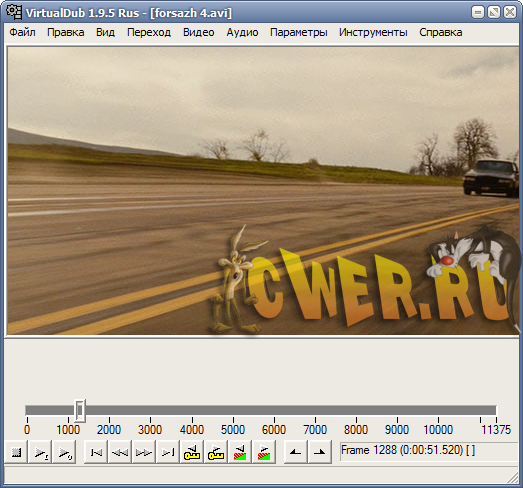Jump to previous scene change
The height and width of the screenshot is (488, 523).
pyautogui.click(x=240, y=452)
